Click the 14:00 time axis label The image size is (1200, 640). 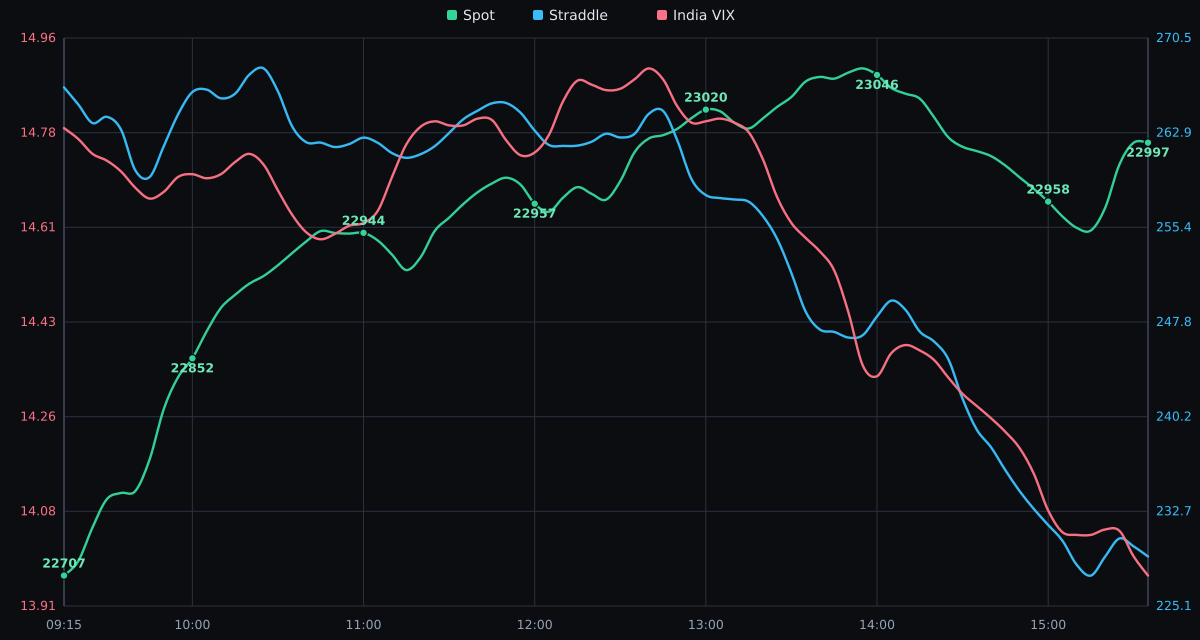[877, 625]
